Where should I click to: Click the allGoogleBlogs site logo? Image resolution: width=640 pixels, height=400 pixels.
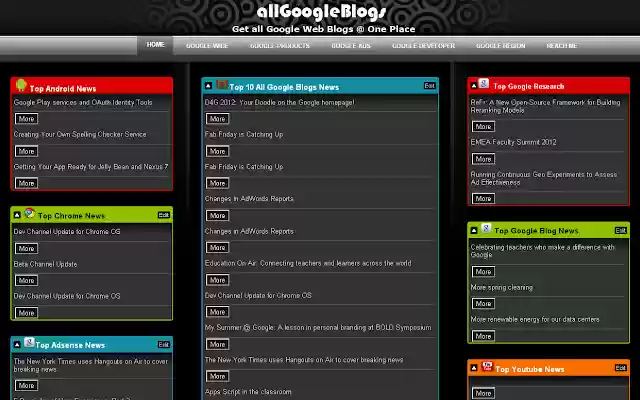(x=322, y=12)
